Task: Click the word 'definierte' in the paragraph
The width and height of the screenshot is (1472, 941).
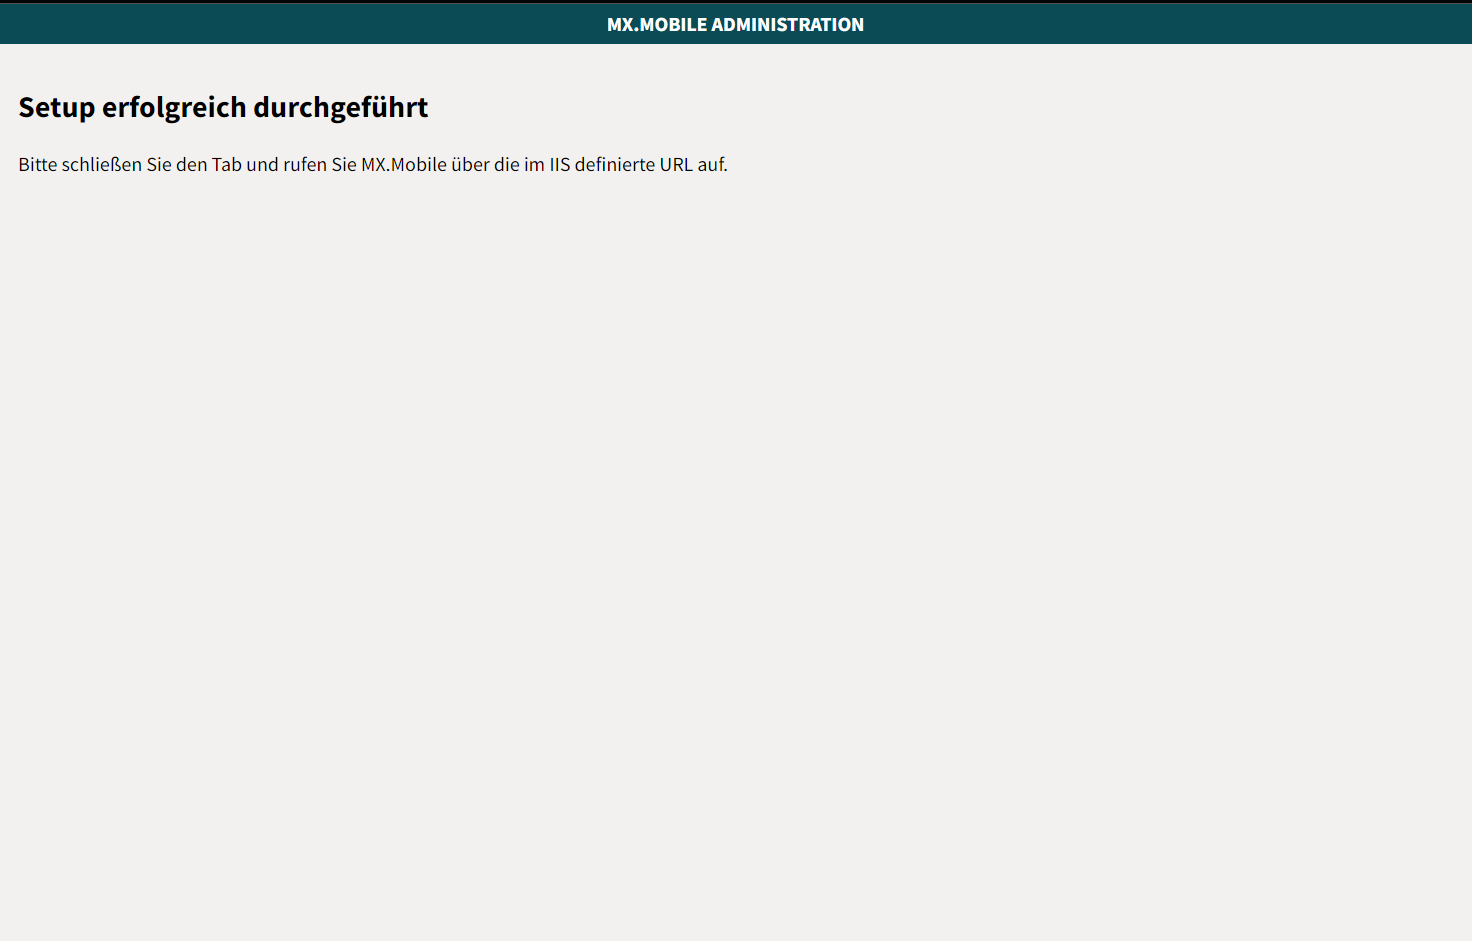Action: point(614,165)
